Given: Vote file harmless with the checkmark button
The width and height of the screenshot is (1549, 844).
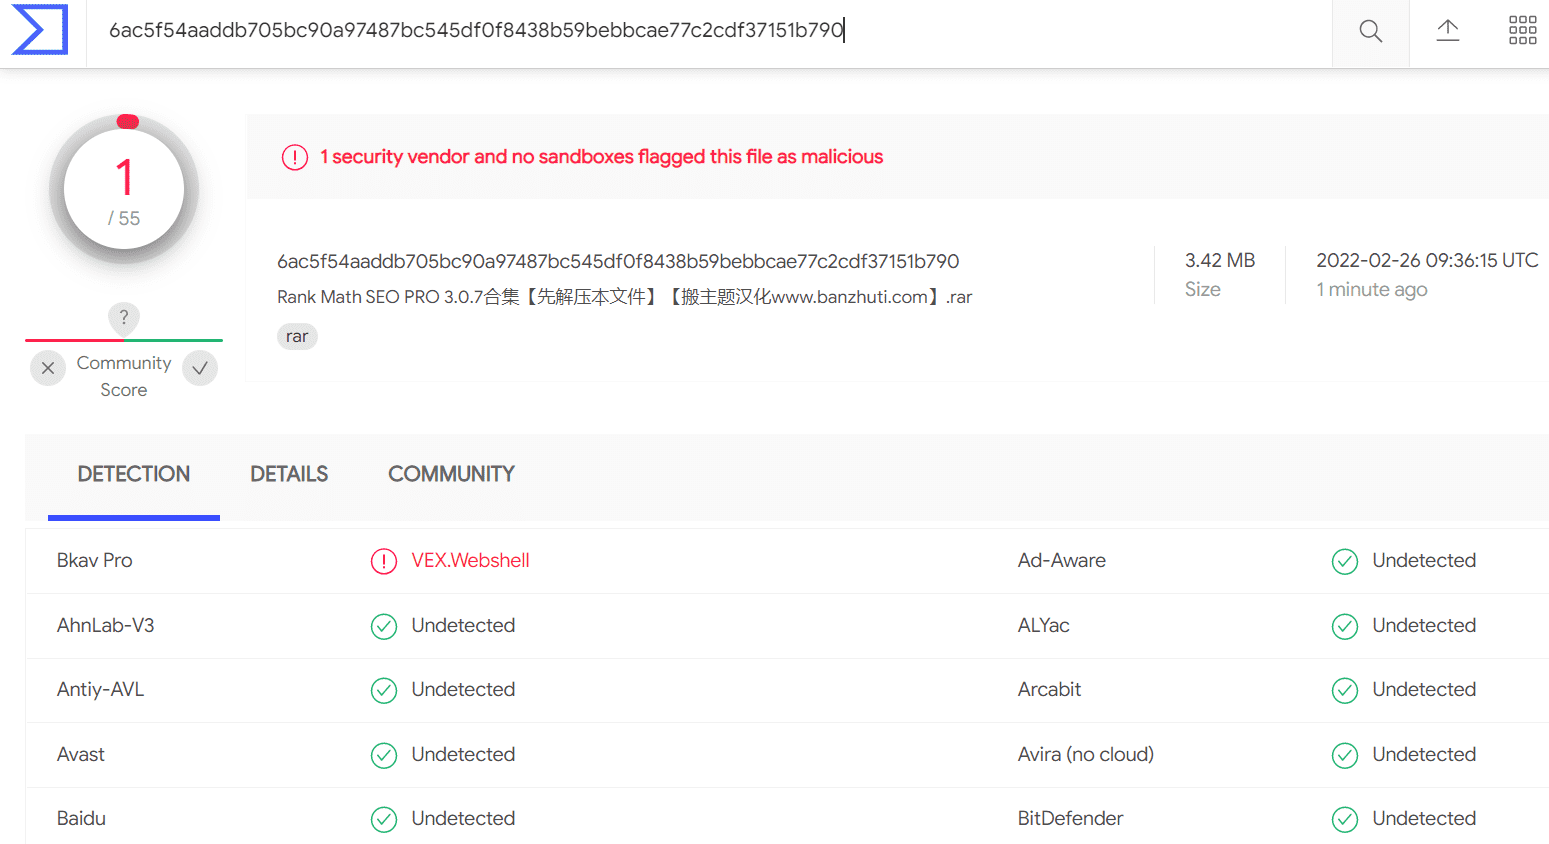Looking at the screenshot, I should pyautogui.click(x=200, y=368).
